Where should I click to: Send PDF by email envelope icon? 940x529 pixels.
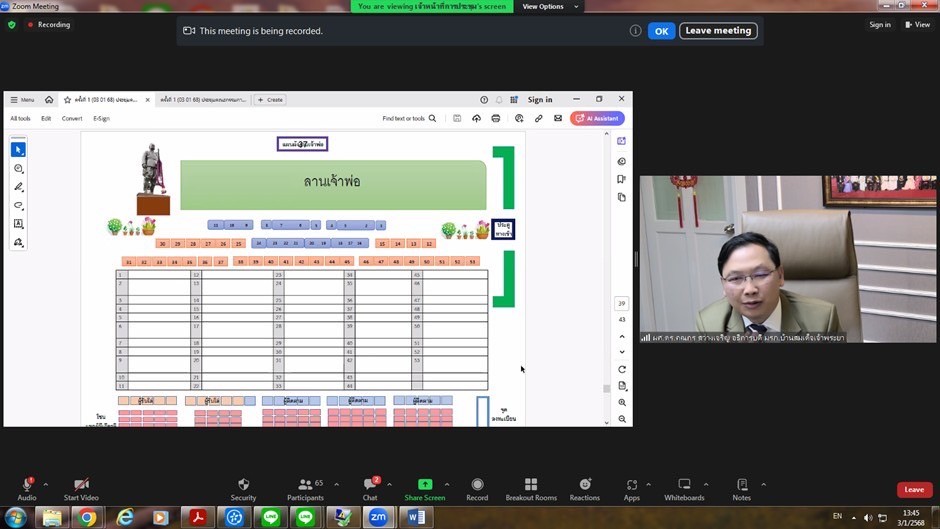558,118
